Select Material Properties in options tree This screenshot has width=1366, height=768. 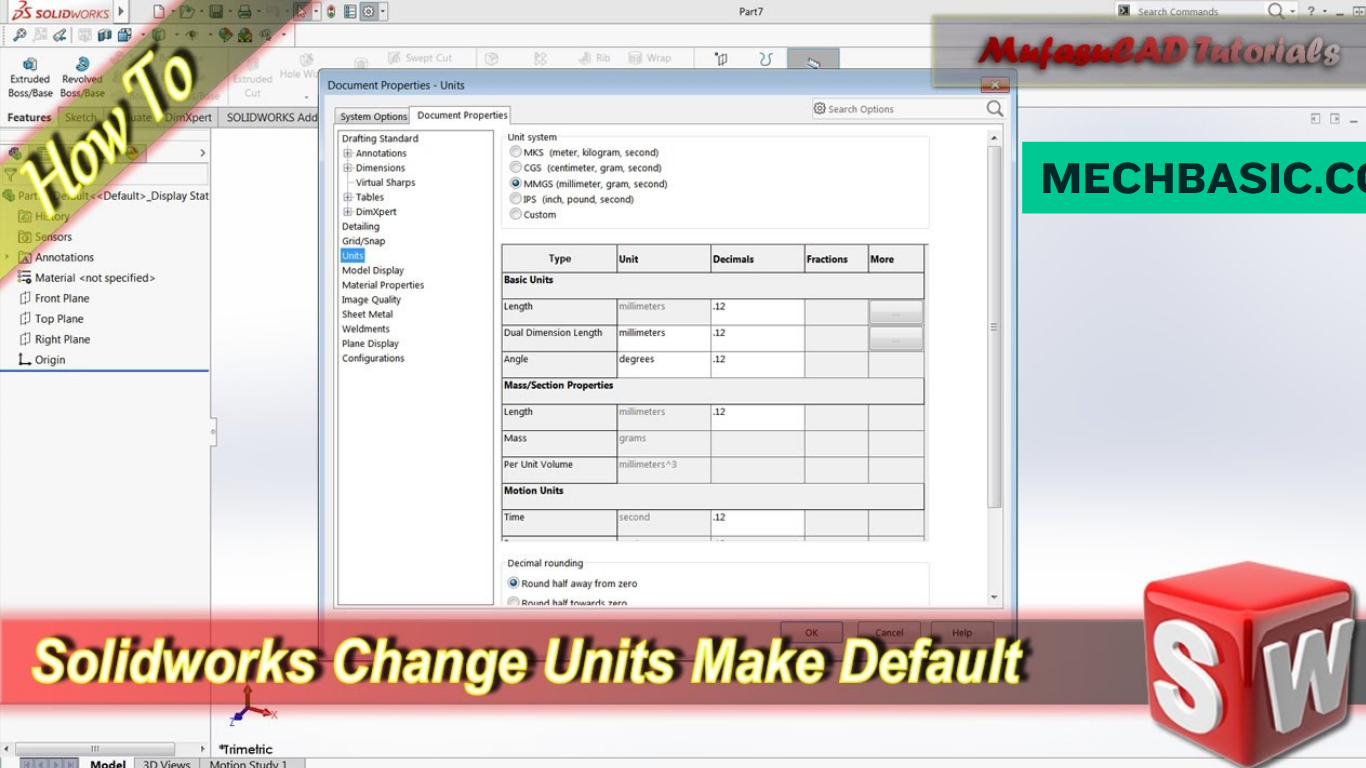(x=382, y=285)
